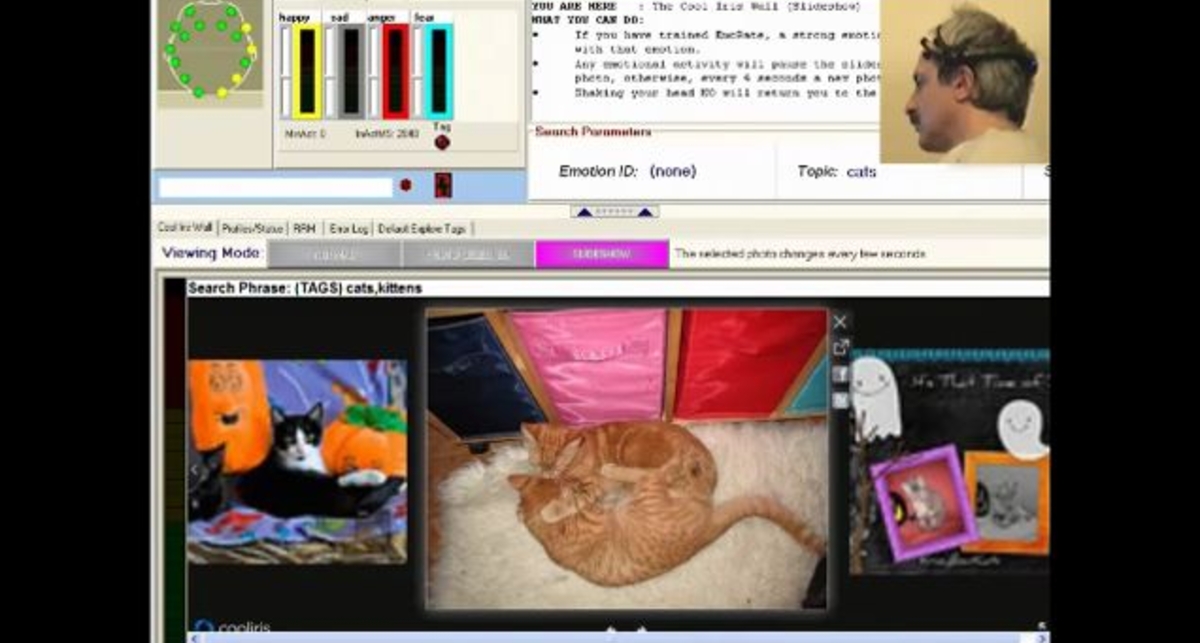Adjust the happy emotion slider

coord(286,72)
